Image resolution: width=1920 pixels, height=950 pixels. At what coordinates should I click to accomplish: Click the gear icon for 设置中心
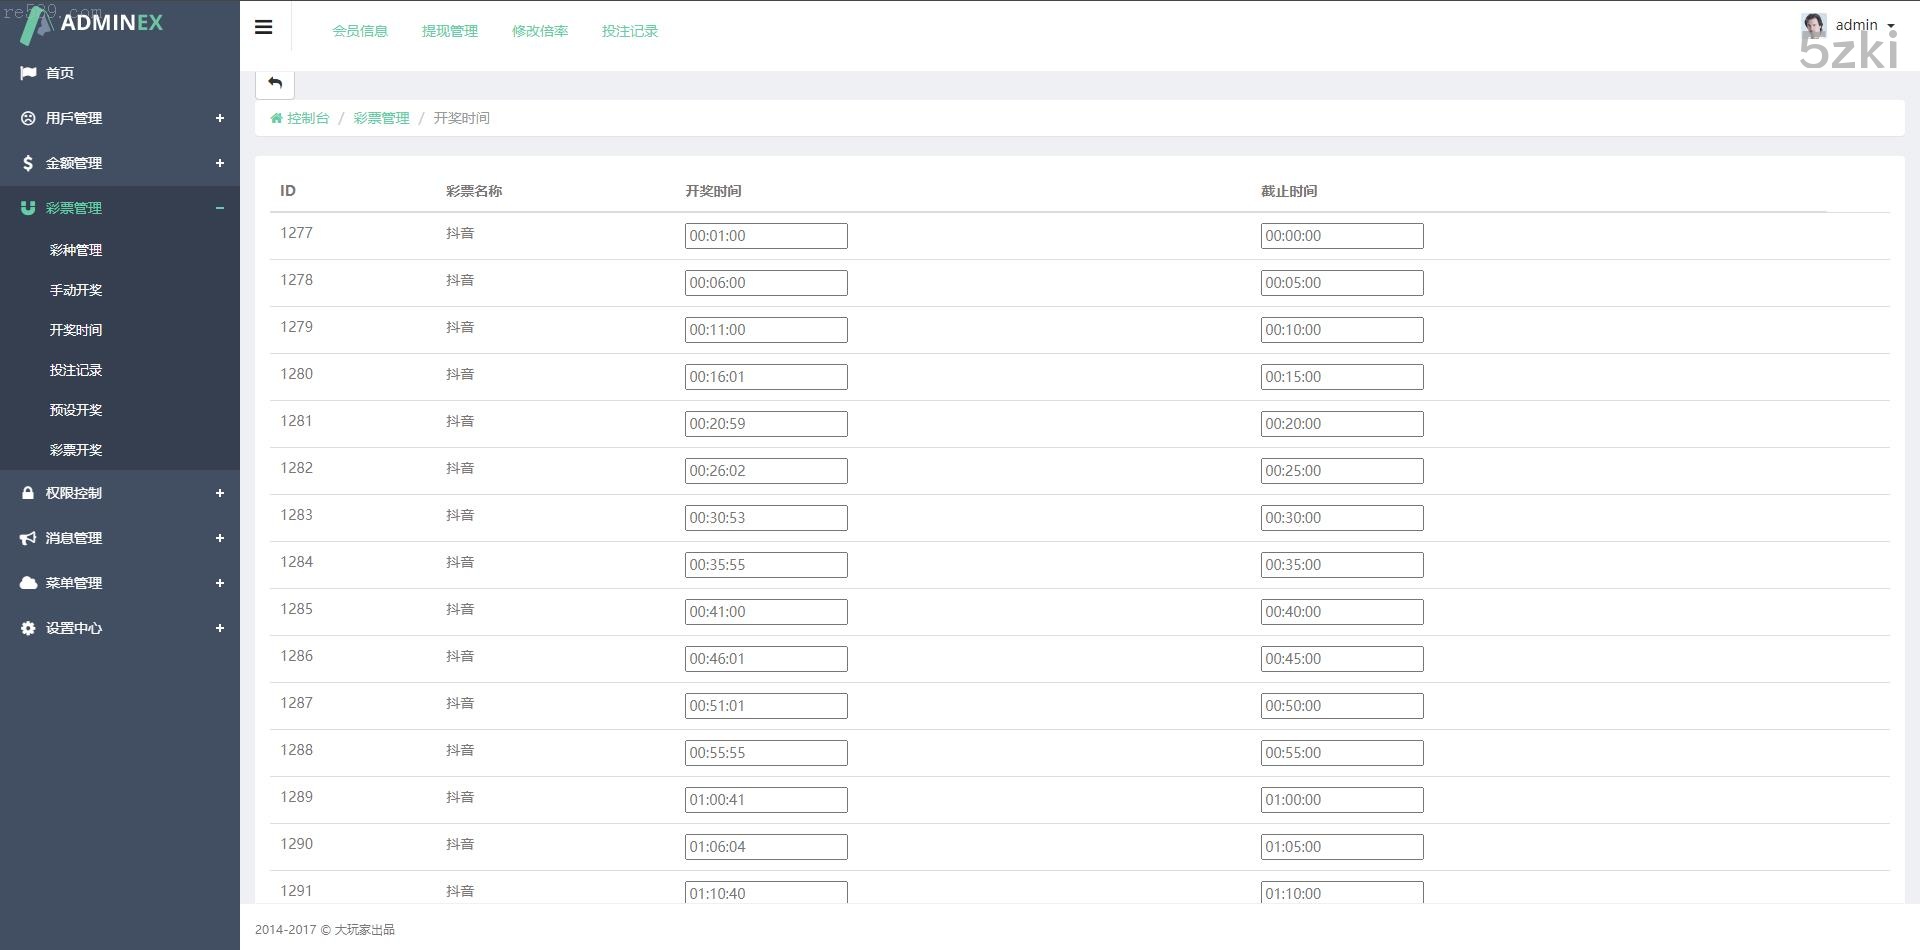click(x=28, y=628)
